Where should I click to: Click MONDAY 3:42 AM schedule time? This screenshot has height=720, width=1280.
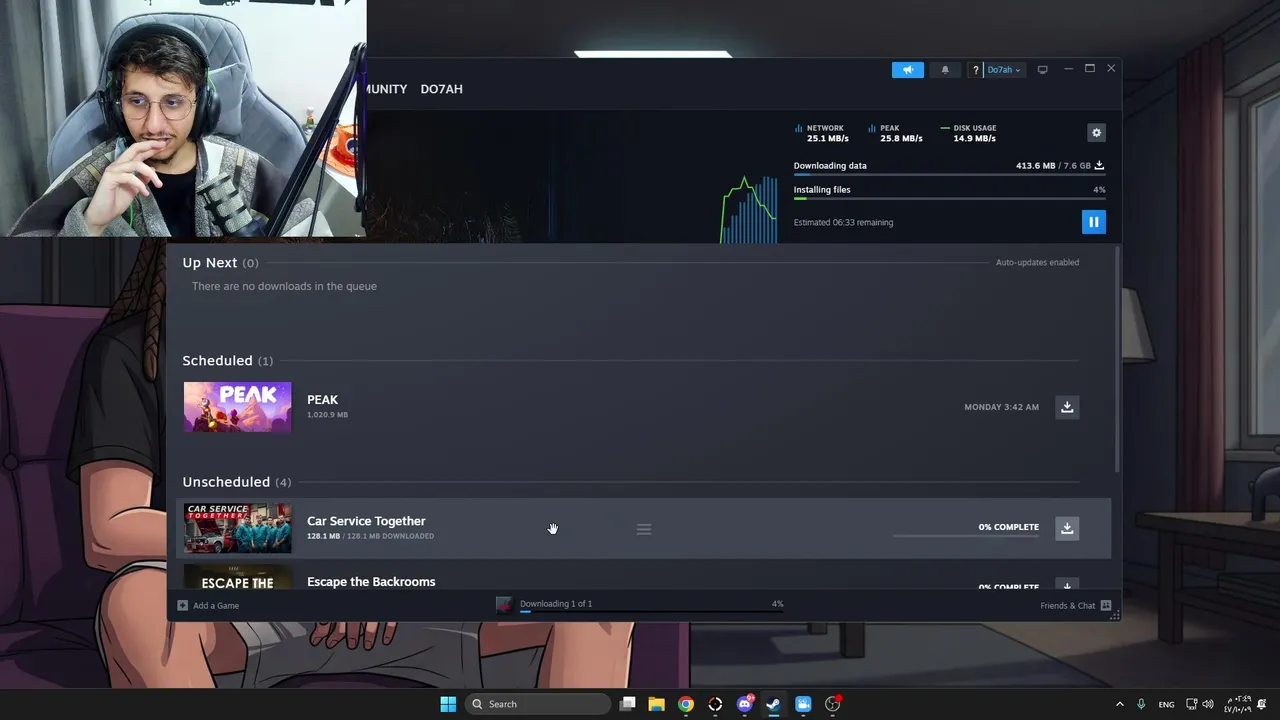tap(1001, 407)
